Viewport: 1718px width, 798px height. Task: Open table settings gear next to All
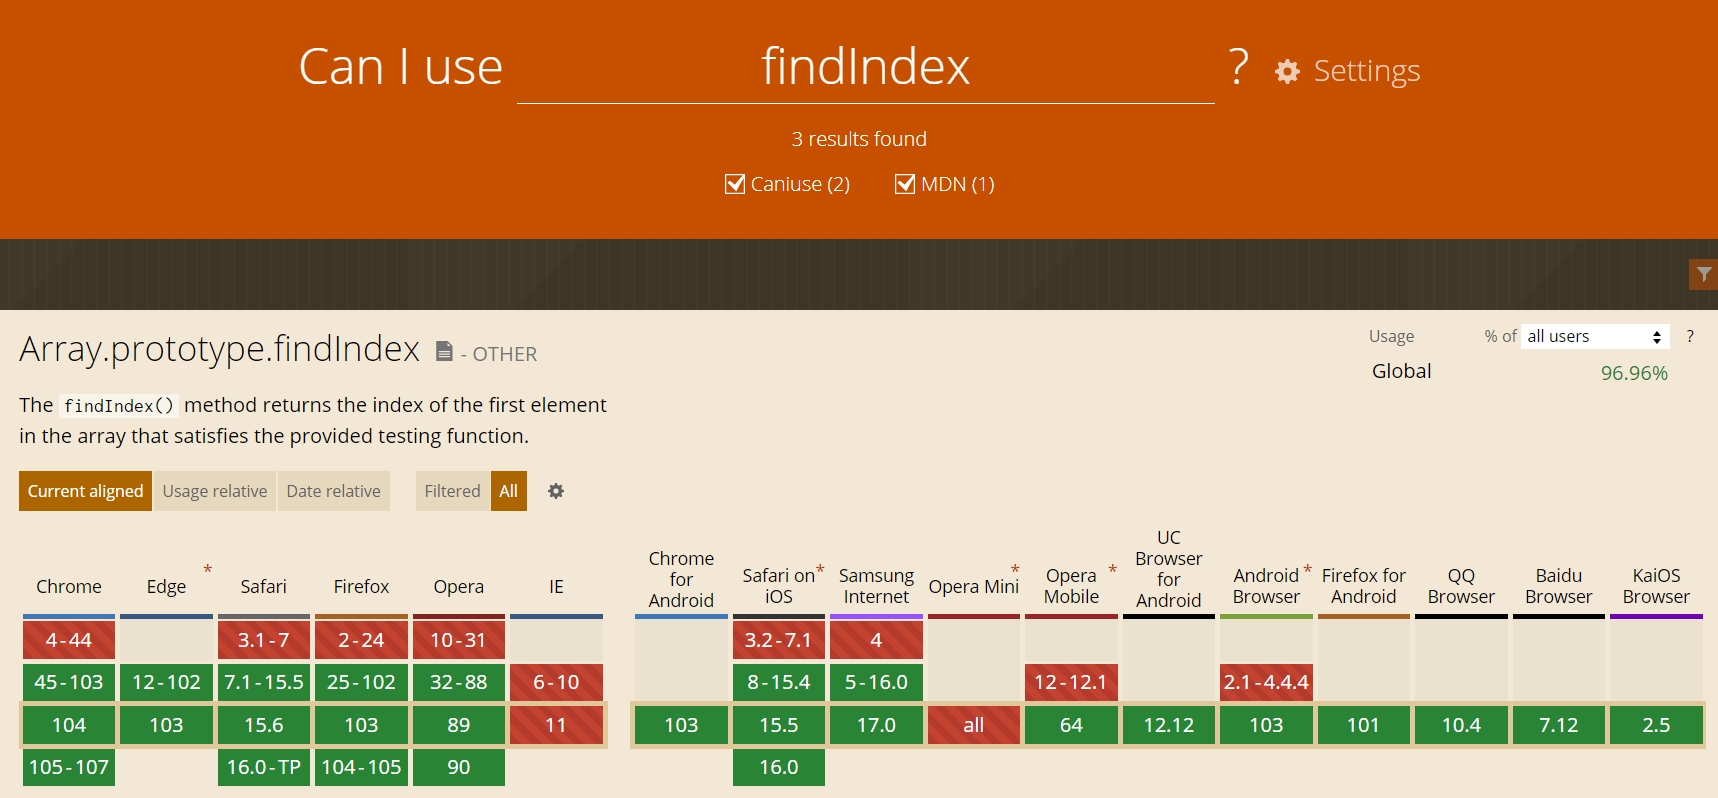pos(556,491)
